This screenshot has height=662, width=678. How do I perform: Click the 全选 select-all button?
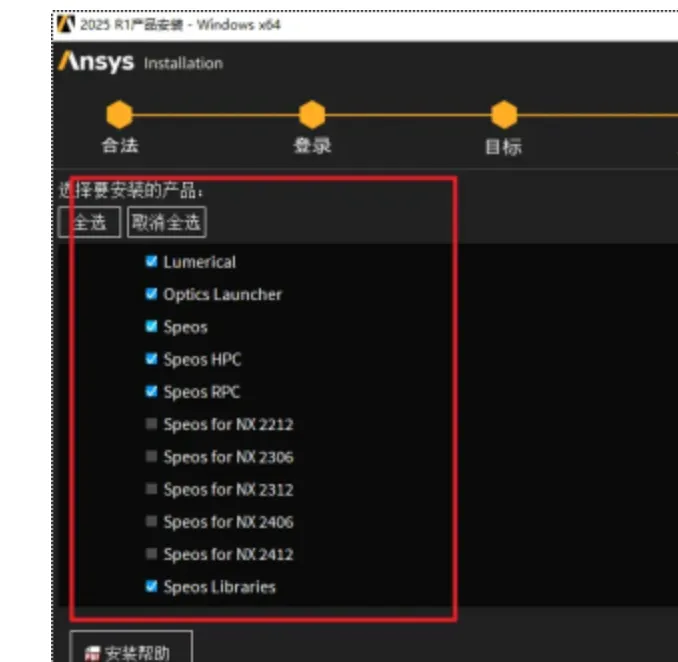pyautogui.click(x=90, y=222)
